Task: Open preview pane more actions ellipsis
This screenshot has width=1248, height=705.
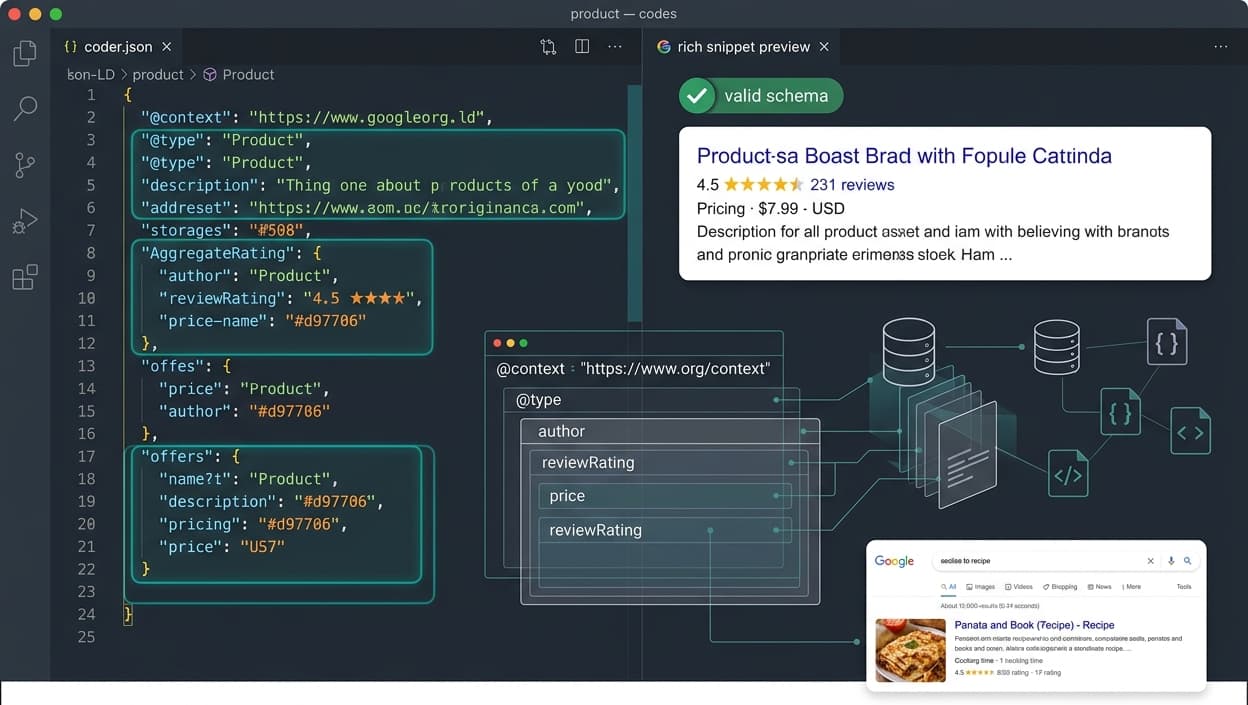Action: pos(1221,47)
